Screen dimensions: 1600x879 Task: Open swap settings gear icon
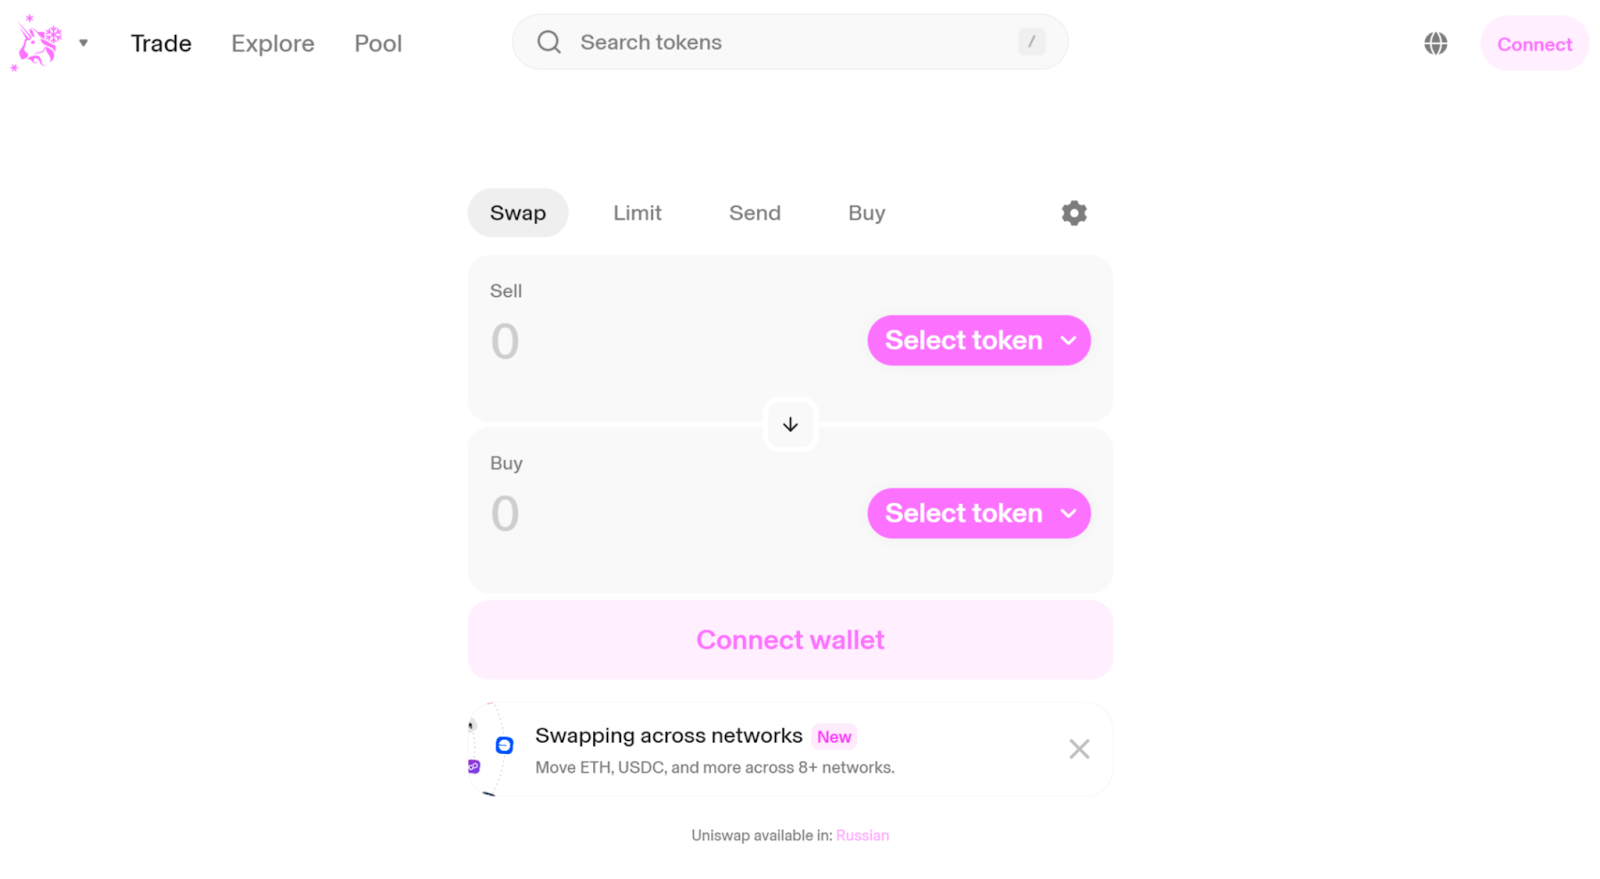point(1074,213)
